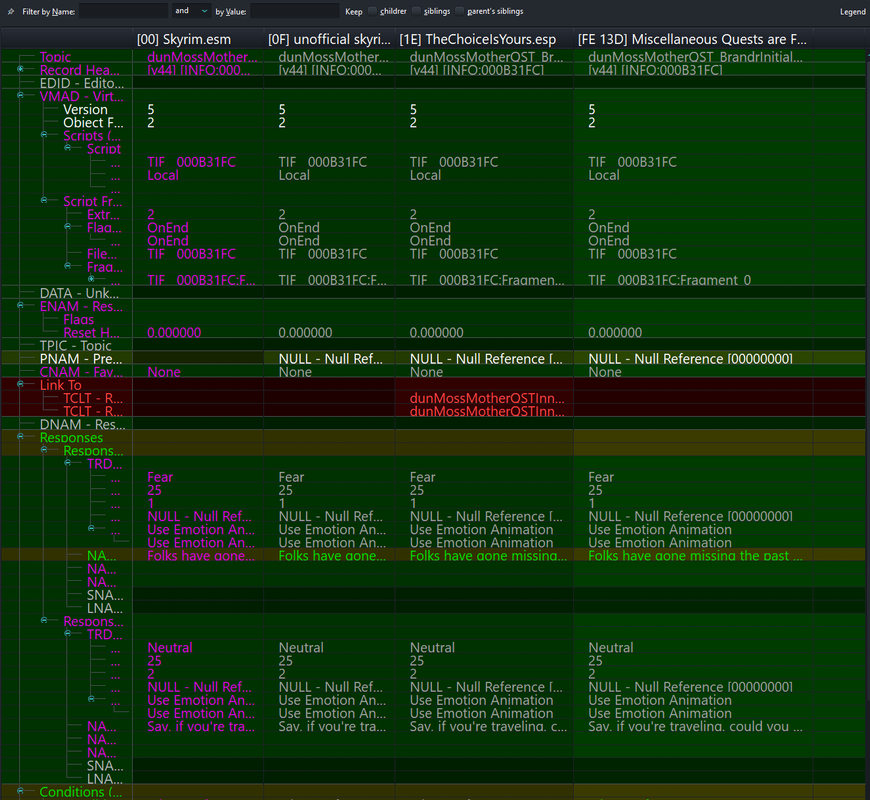Select the [FE 13D] Miscellaneous Quests column header
The image size is (870, 800).
693,39
